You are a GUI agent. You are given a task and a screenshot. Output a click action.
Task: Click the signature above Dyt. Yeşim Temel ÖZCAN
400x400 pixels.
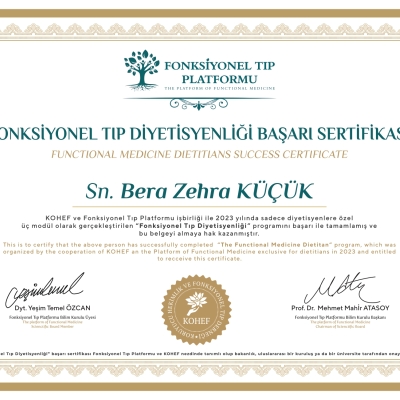pos(44,289)
